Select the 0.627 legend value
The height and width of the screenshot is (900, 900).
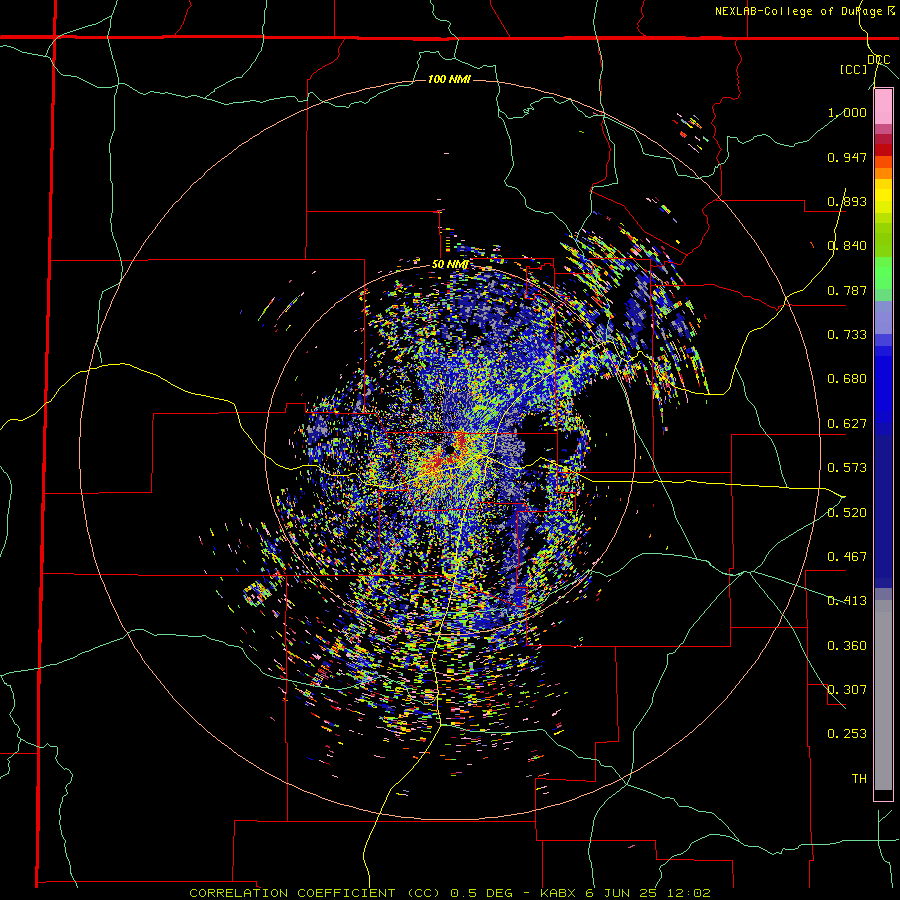pos(847,424)
